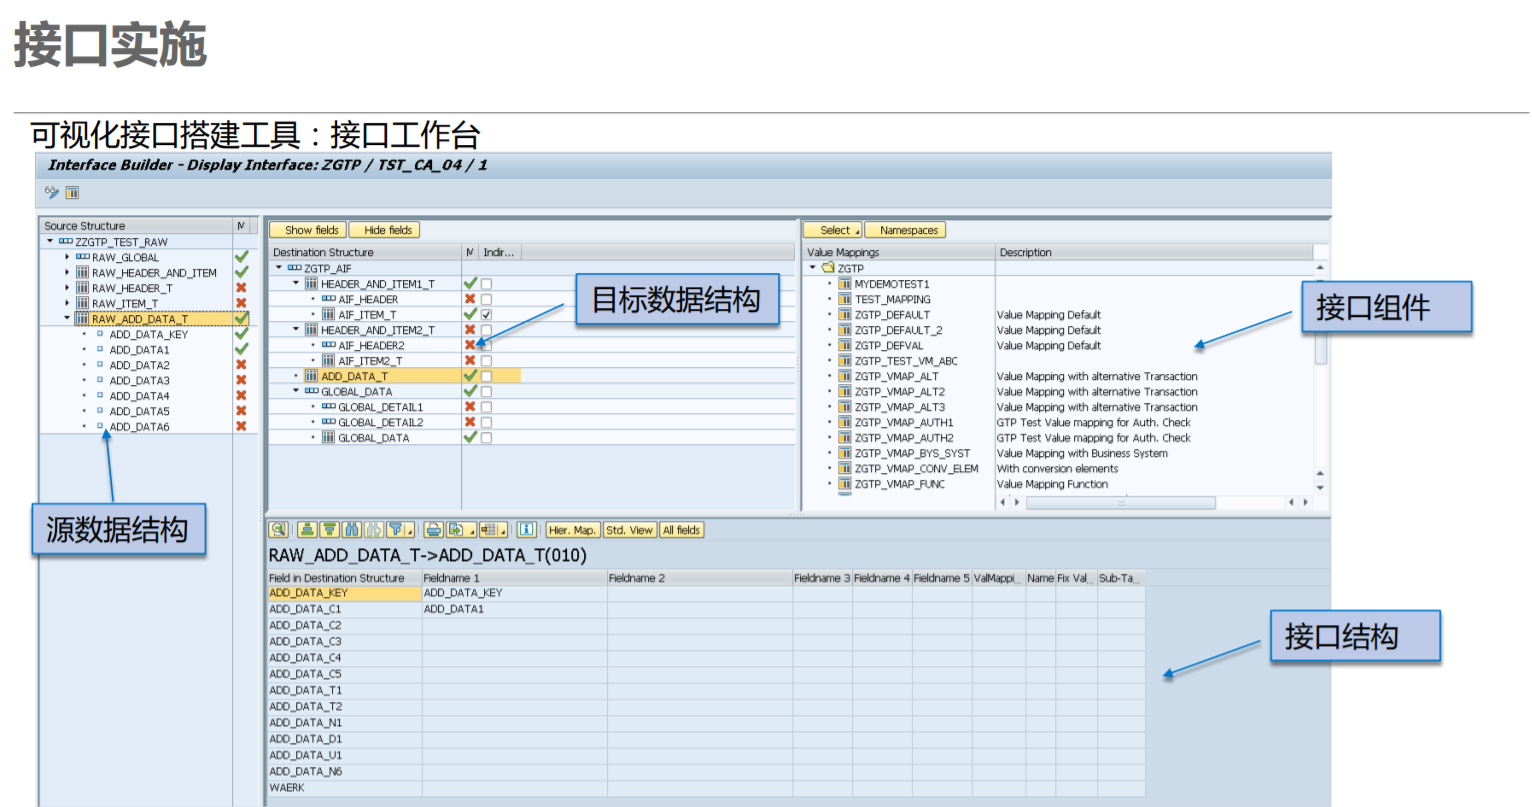Open the detail view with magnifier icon
The height and width of the screenshot is (807, 1532).
279,530
